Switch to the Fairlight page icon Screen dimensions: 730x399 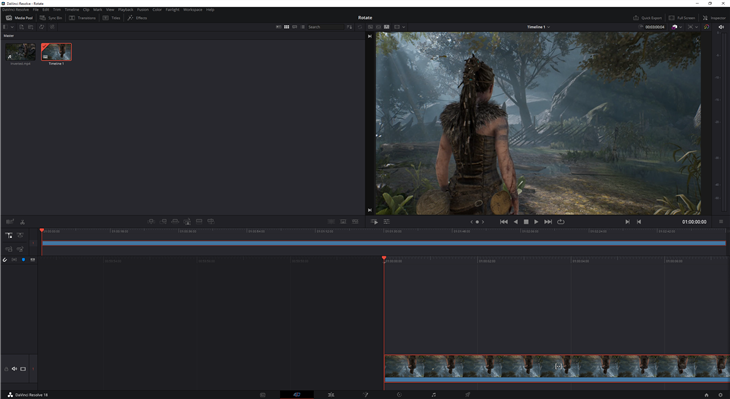tap(433, 394)
